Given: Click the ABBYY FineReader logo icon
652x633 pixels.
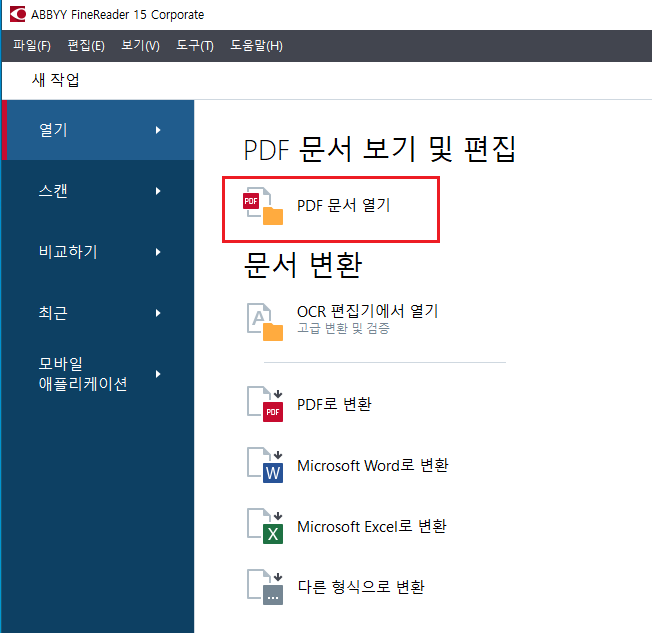Looking at the screenshot, I should (18, 14).
